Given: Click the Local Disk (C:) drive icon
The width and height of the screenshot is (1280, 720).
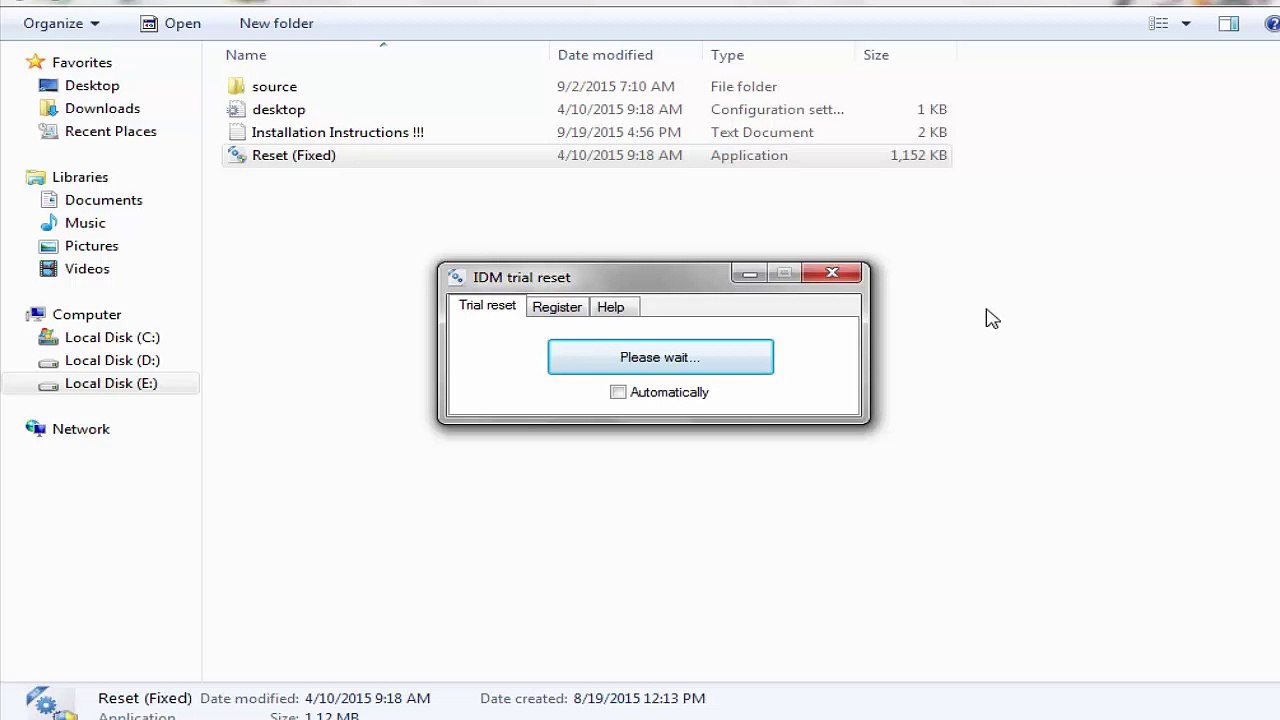Looking at the screenshot, I should pos(48,337).
